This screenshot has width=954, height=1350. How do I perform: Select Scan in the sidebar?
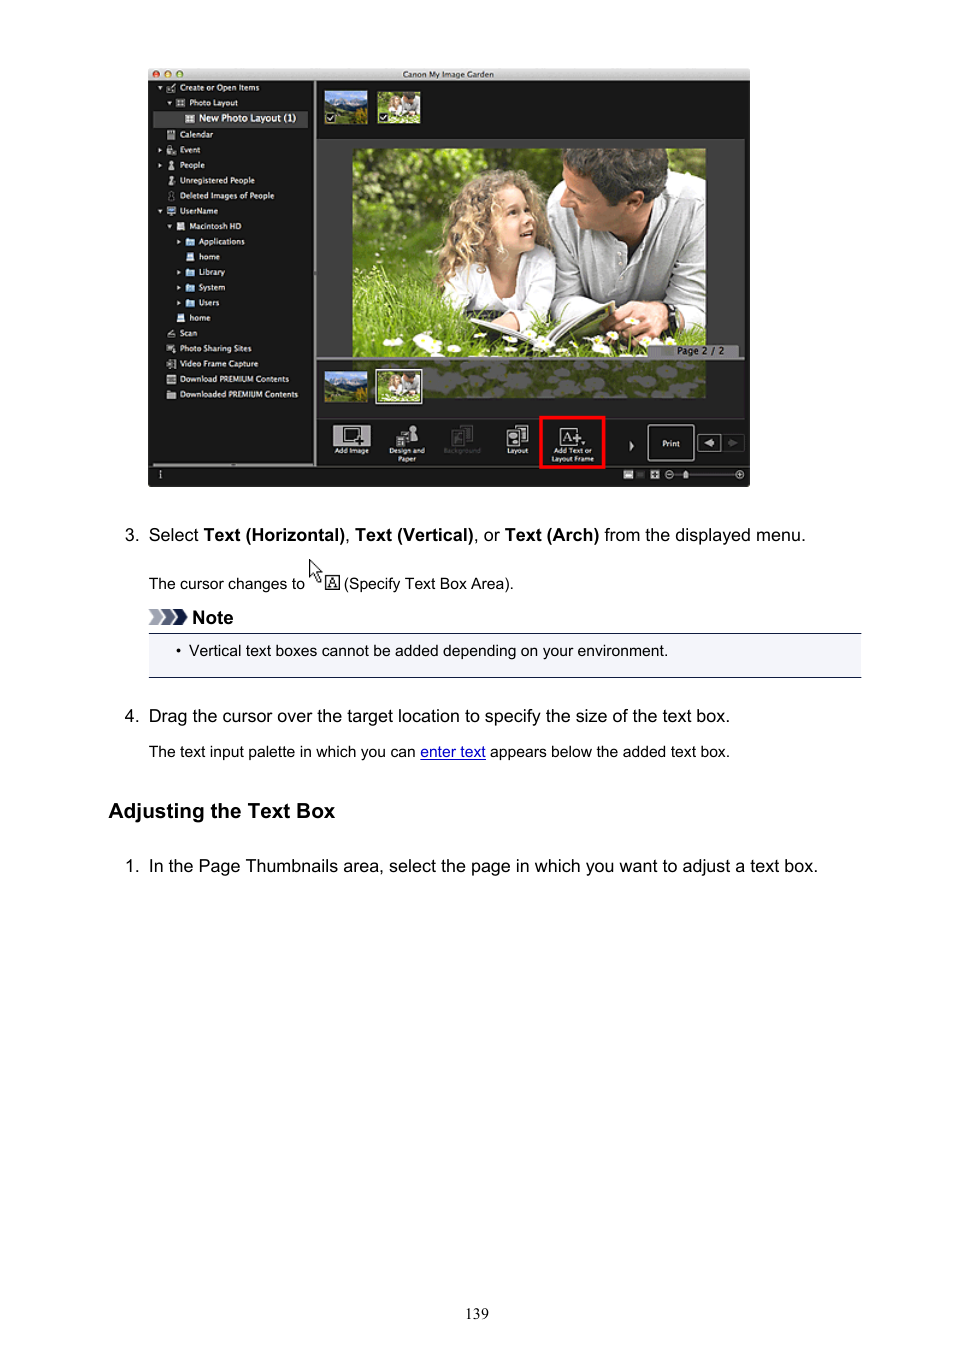(188, 333)
